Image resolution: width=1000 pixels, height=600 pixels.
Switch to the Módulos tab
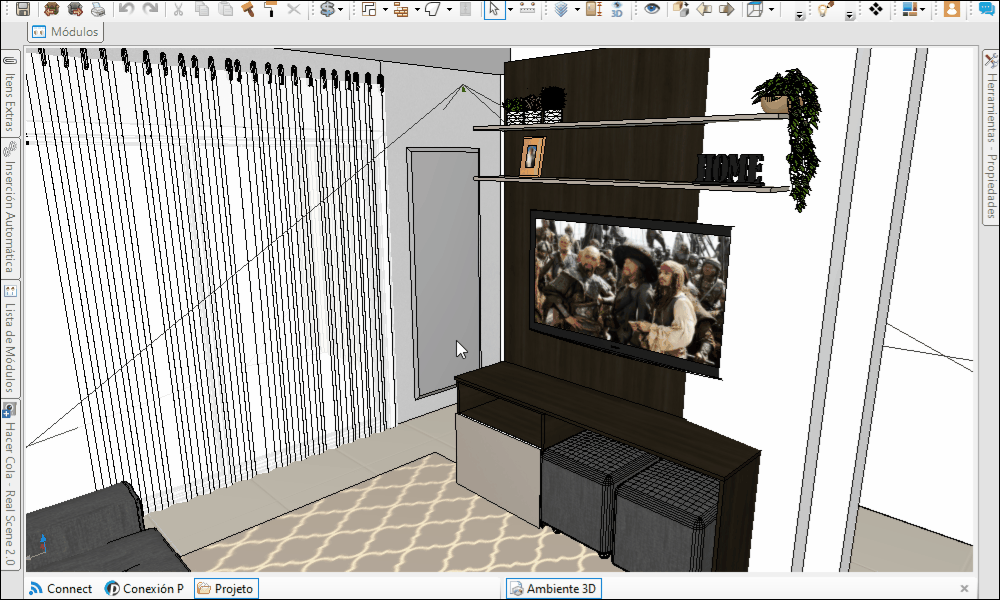[66, 31]
